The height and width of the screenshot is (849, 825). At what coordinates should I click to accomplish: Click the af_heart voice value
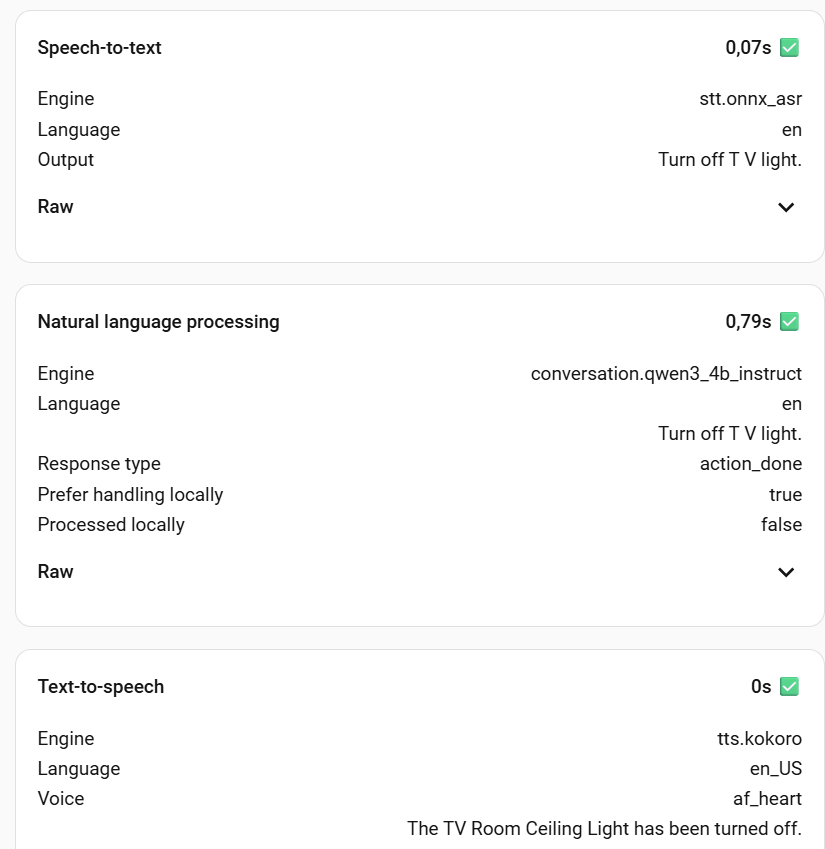(x=767, y=798)
